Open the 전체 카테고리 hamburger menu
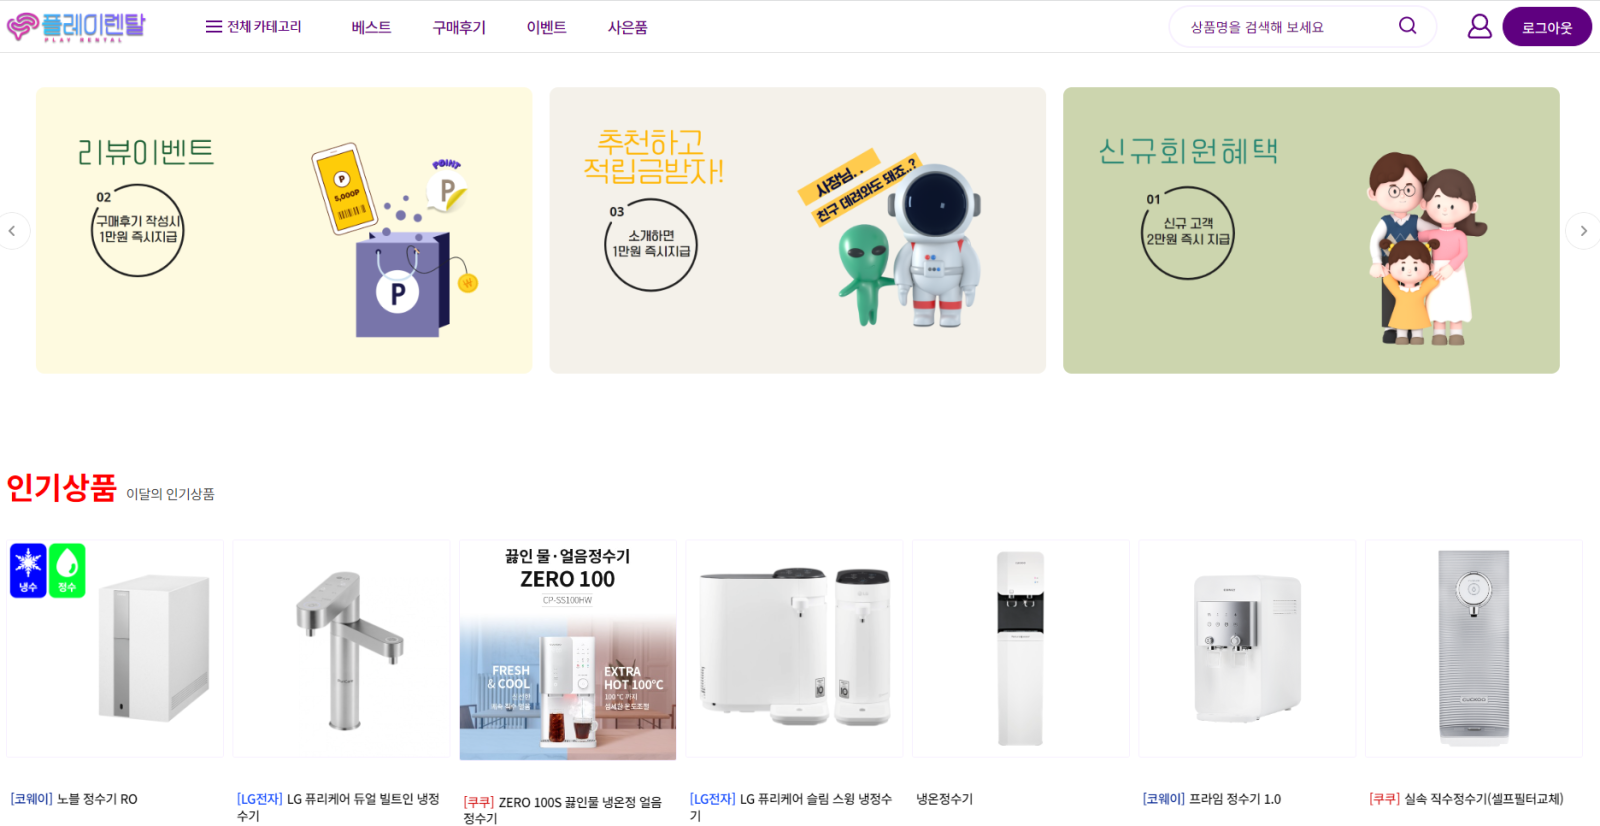Screen dimensions: 1600x826 (253, 27)
